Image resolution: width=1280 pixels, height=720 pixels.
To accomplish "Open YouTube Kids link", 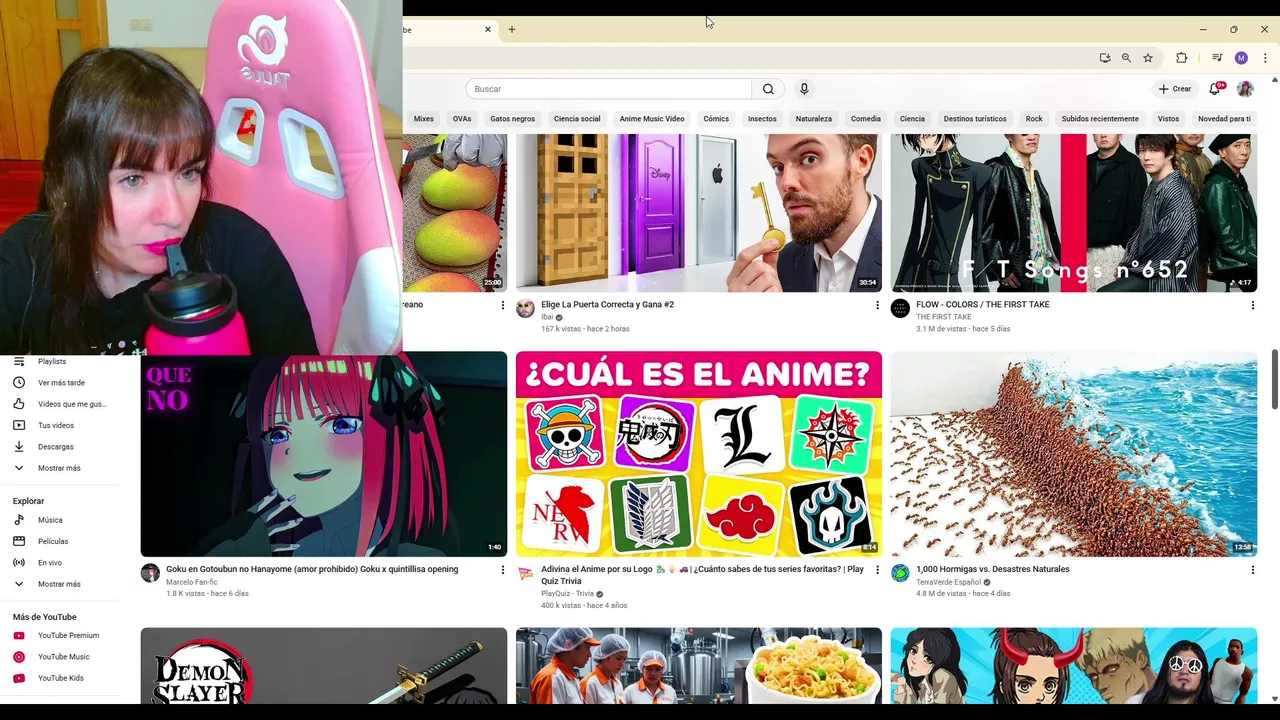I will [62, 678].
